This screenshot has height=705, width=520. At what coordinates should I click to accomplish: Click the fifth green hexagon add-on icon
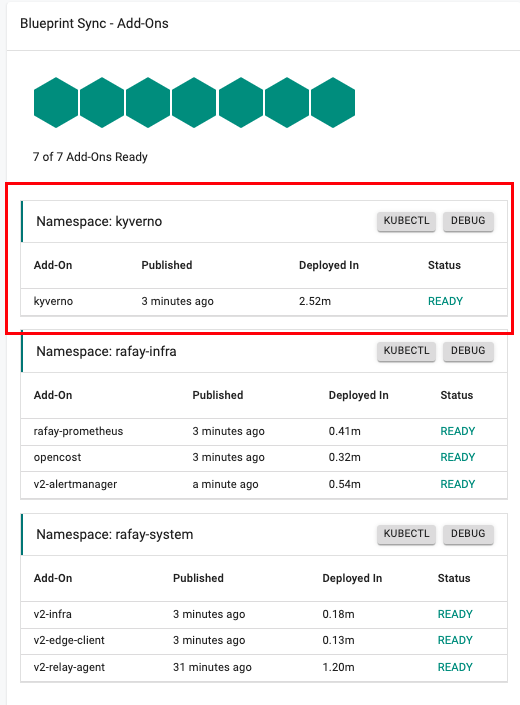tap(241, 103)
